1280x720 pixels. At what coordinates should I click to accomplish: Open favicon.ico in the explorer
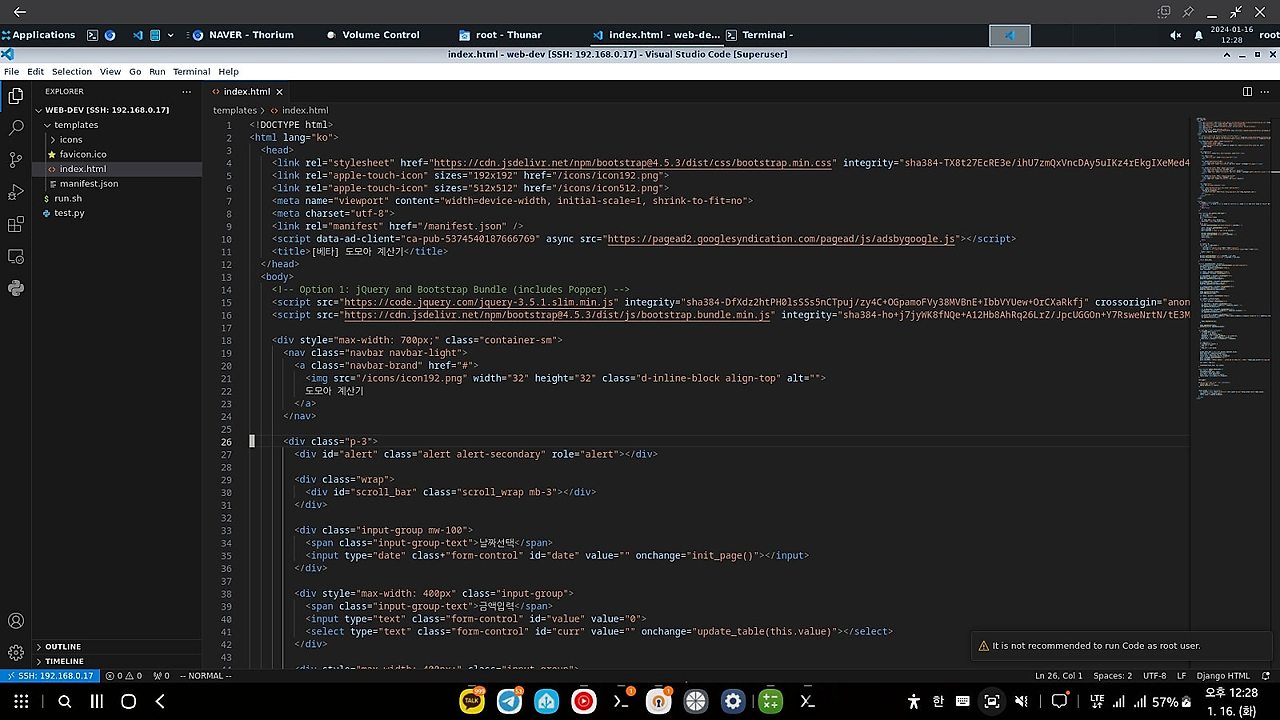tap(82, 154)
